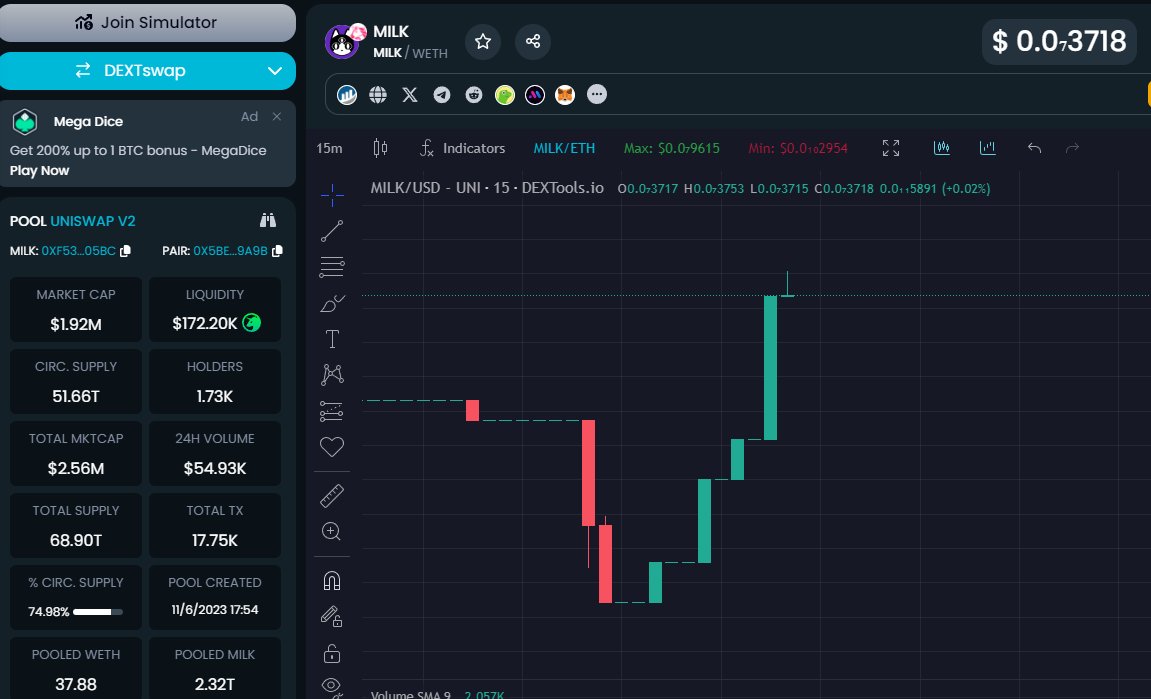
Task: Click the % circ. supply progress bar
Action: click(98, 612)
